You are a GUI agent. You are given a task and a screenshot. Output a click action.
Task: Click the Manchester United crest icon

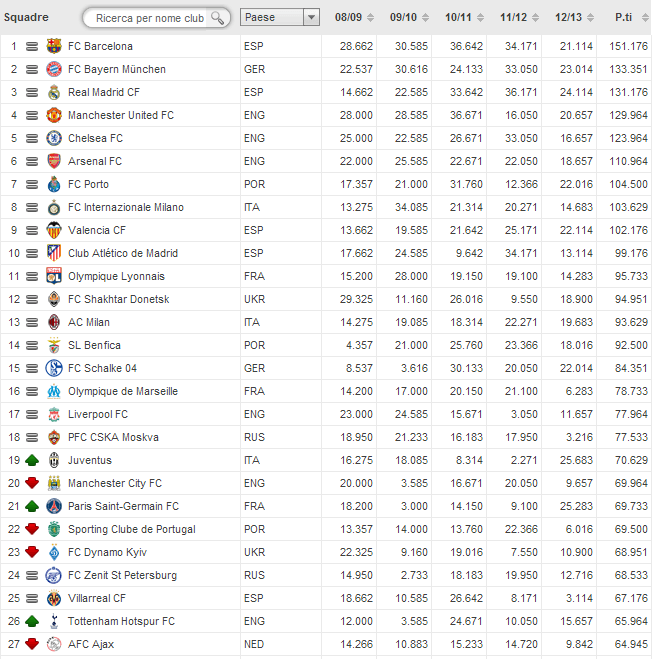tap(54, 115)
